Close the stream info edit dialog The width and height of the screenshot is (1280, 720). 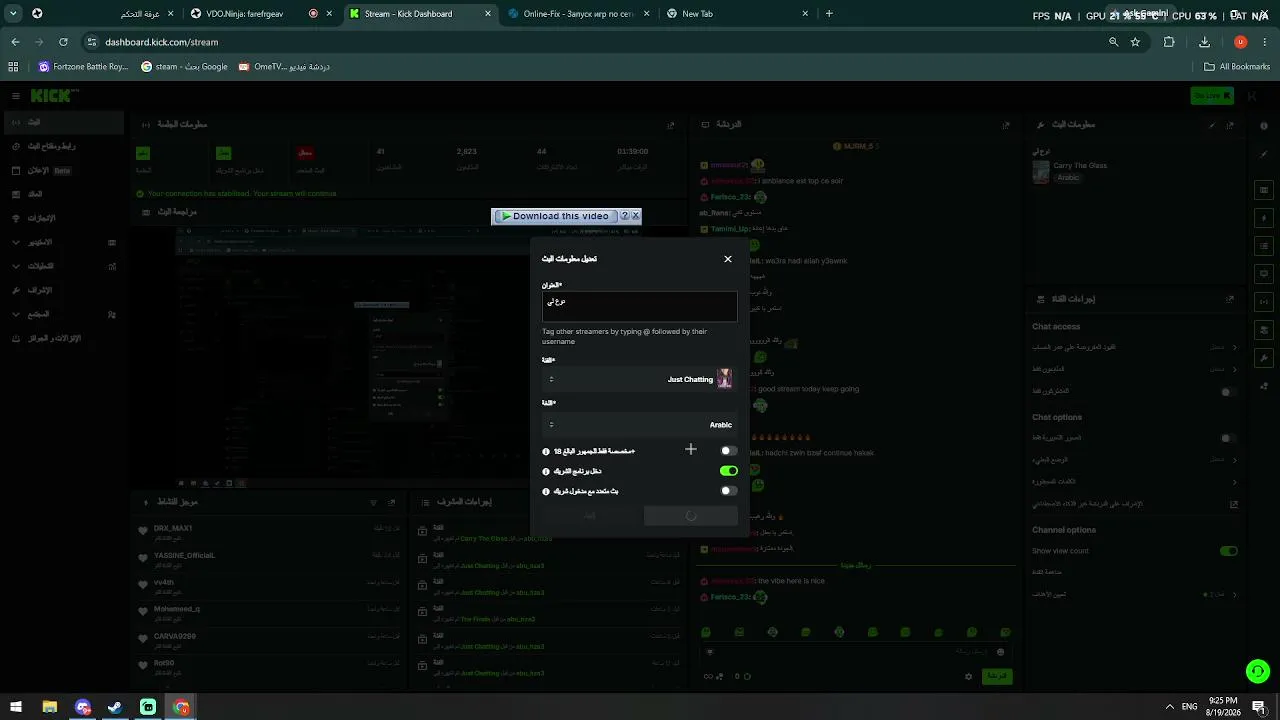728,259
